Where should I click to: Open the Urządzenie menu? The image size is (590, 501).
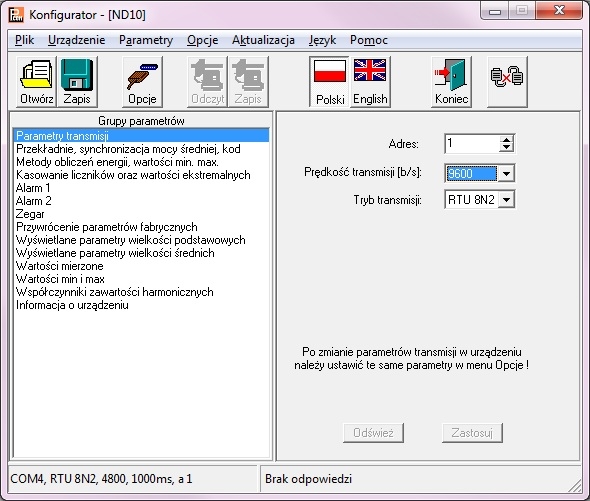coord(76,40)
